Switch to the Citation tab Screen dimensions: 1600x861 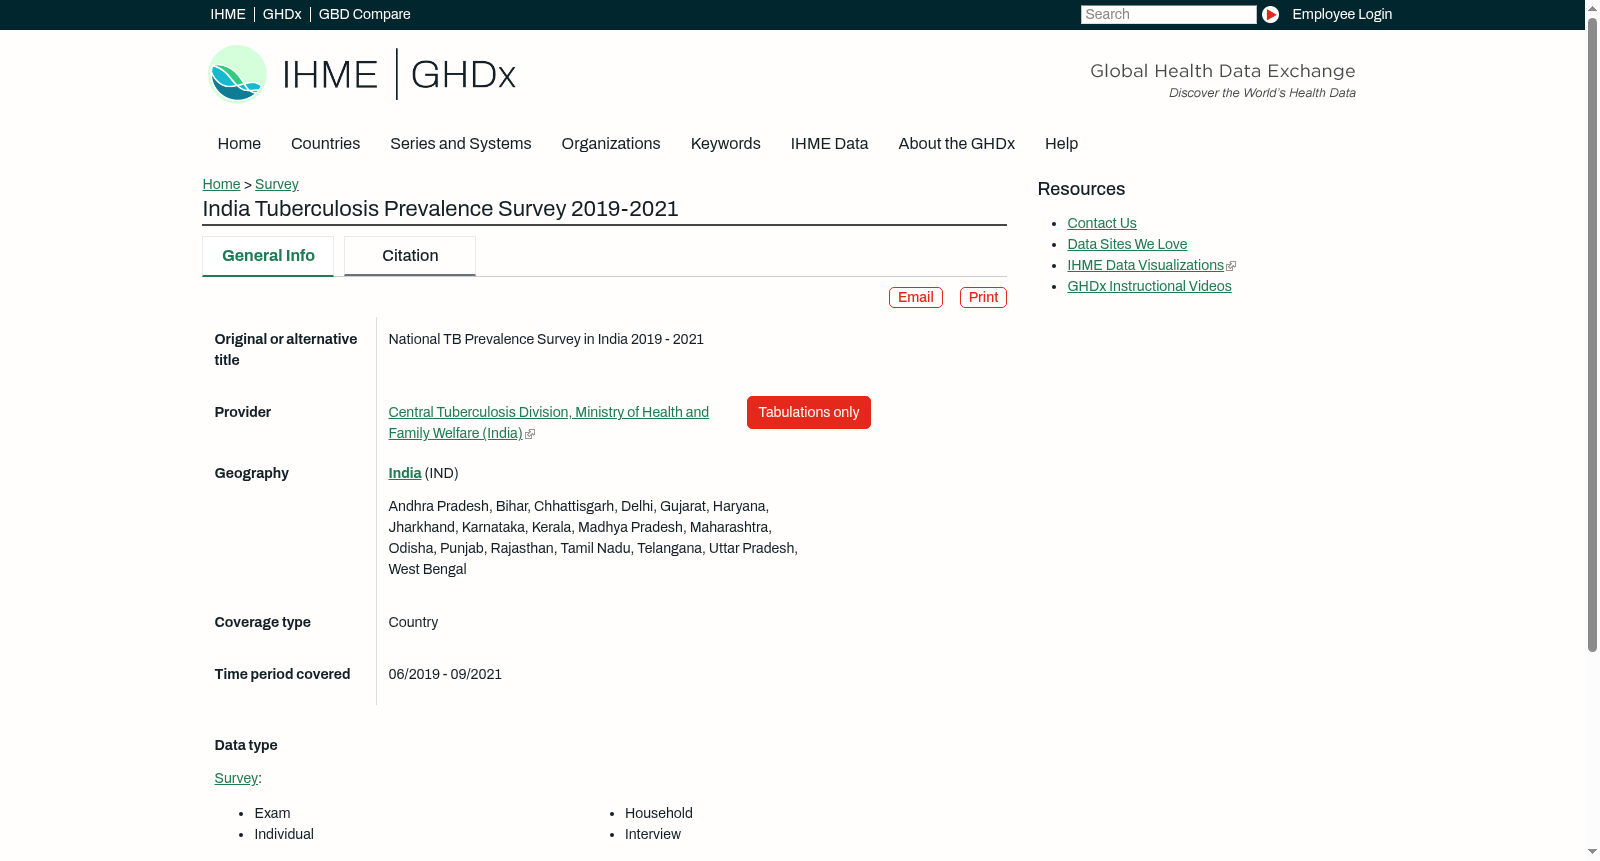(x=410, y=256)
